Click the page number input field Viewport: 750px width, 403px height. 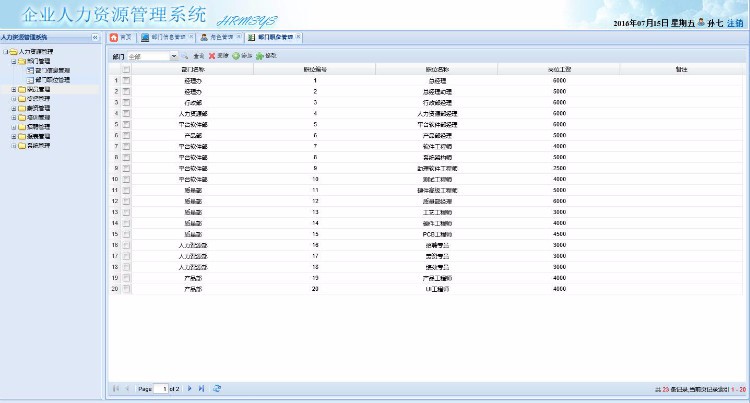161,389
